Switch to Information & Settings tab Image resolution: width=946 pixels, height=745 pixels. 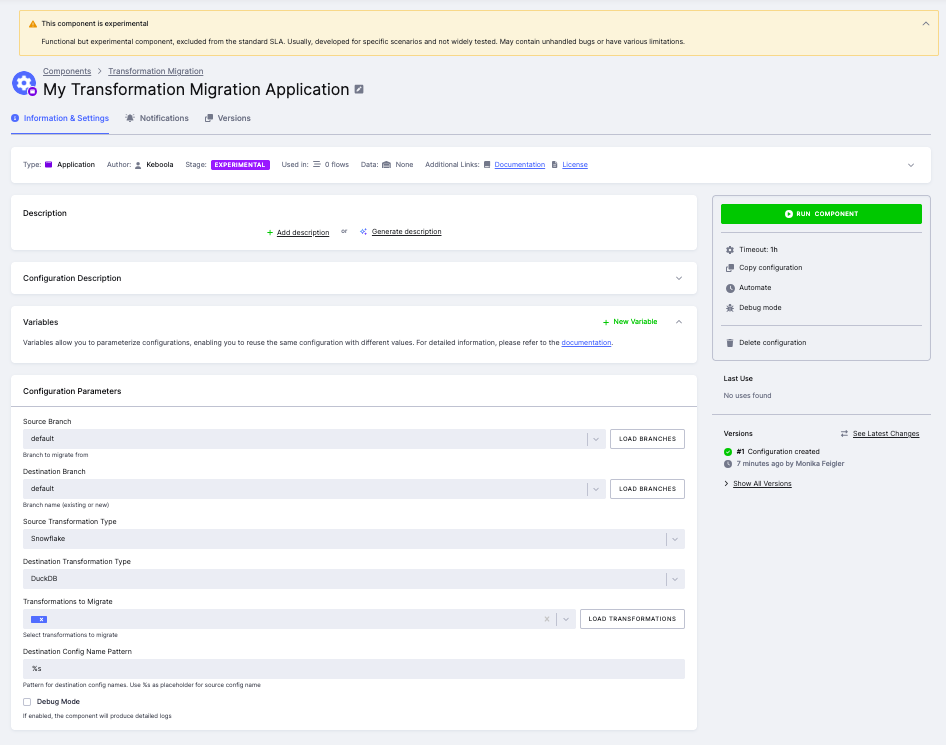pos(60,118)
